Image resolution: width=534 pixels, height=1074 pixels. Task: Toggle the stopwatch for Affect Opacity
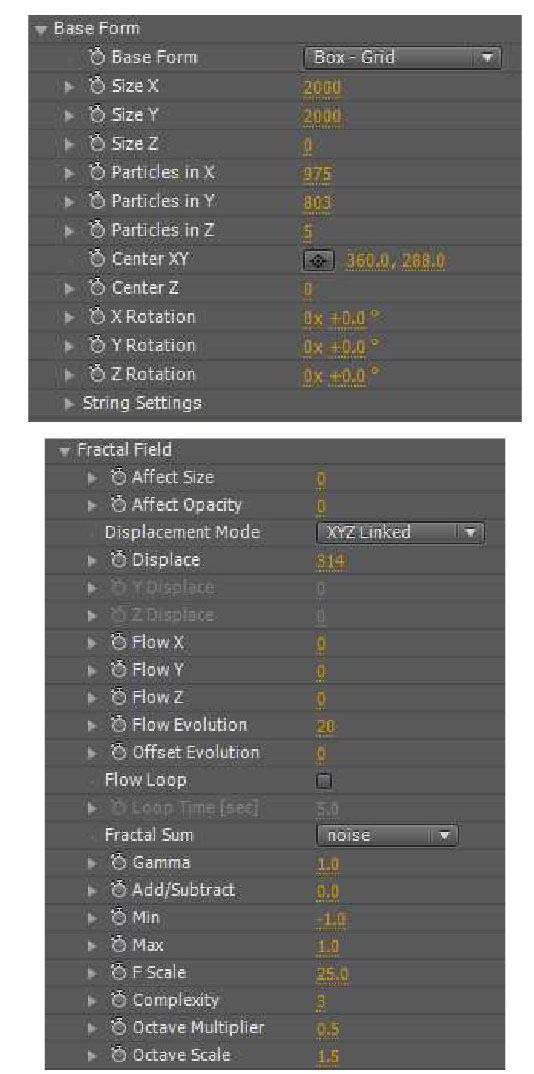[x=122, y=505]
